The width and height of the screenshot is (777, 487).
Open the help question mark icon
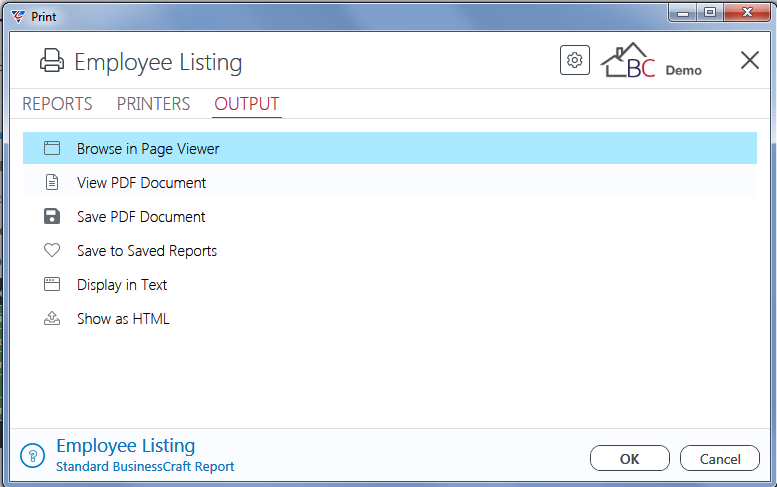click(x=33, y=455)
